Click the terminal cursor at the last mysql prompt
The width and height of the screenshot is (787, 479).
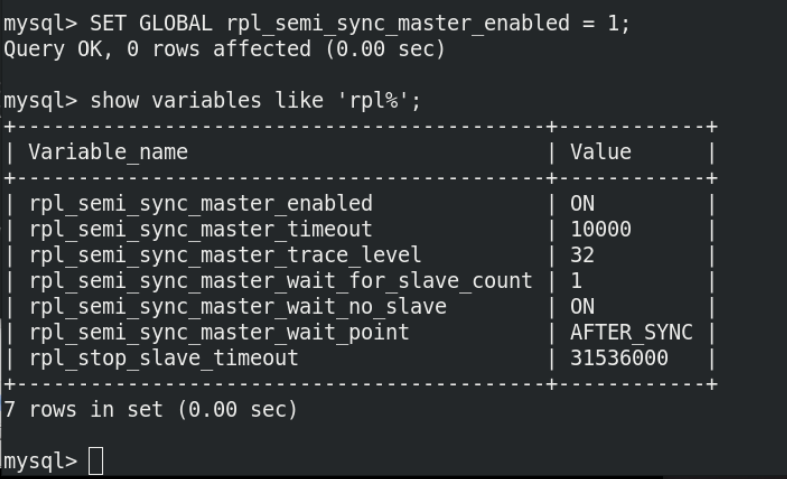pos(95,461)
